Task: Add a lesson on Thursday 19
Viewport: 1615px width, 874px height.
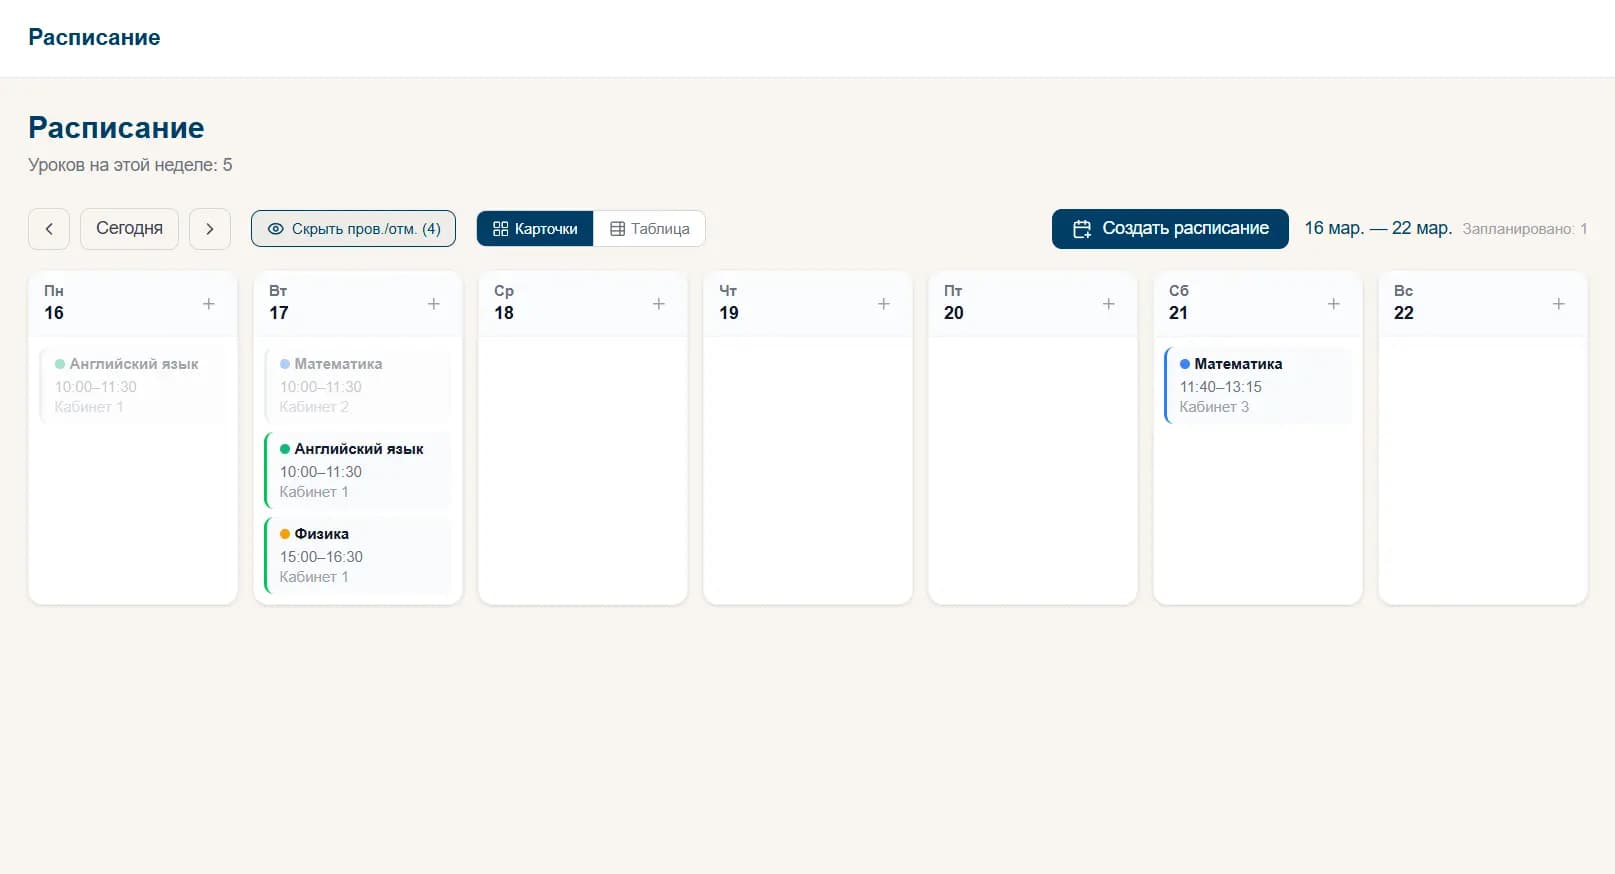Action: 884,304
